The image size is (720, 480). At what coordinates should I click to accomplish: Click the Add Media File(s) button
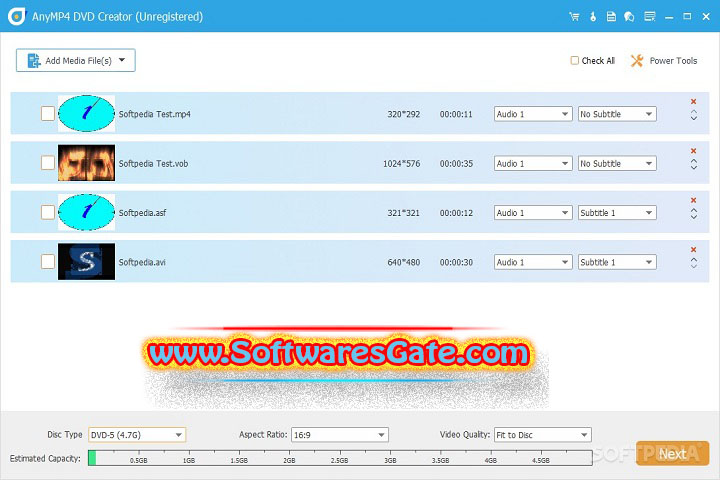[76, 60]
